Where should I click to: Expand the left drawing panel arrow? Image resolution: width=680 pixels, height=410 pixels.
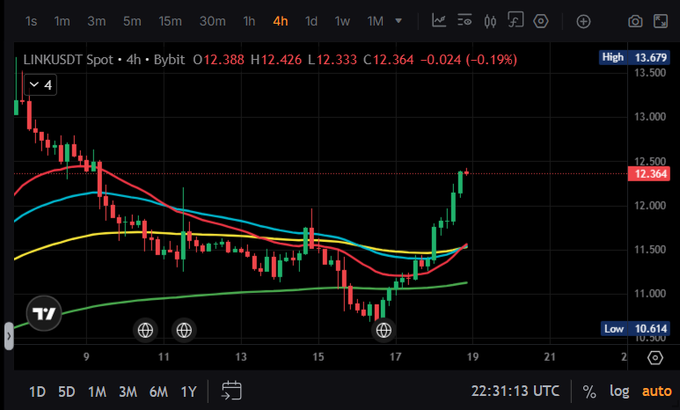tap(9, 336)
